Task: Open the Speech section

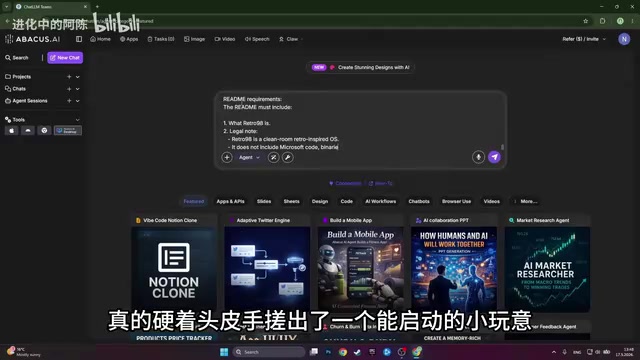Action: 257,39
